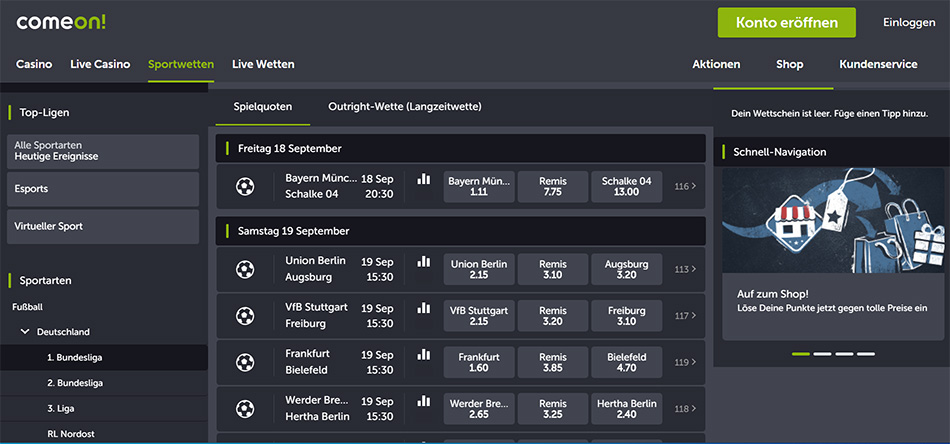Viewport: 950px width, 444px height.
Task: Click the Einloggen link
Action: [909, 22]
